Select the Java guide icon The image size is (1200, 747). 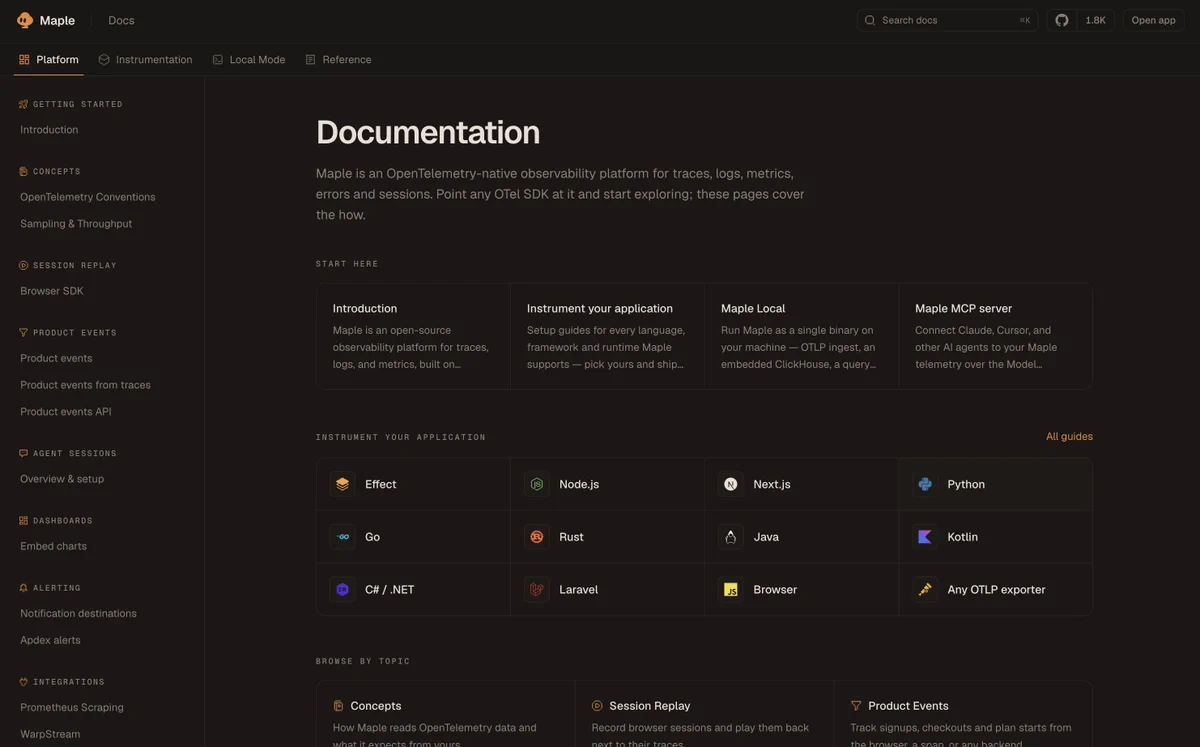point(731,537)
